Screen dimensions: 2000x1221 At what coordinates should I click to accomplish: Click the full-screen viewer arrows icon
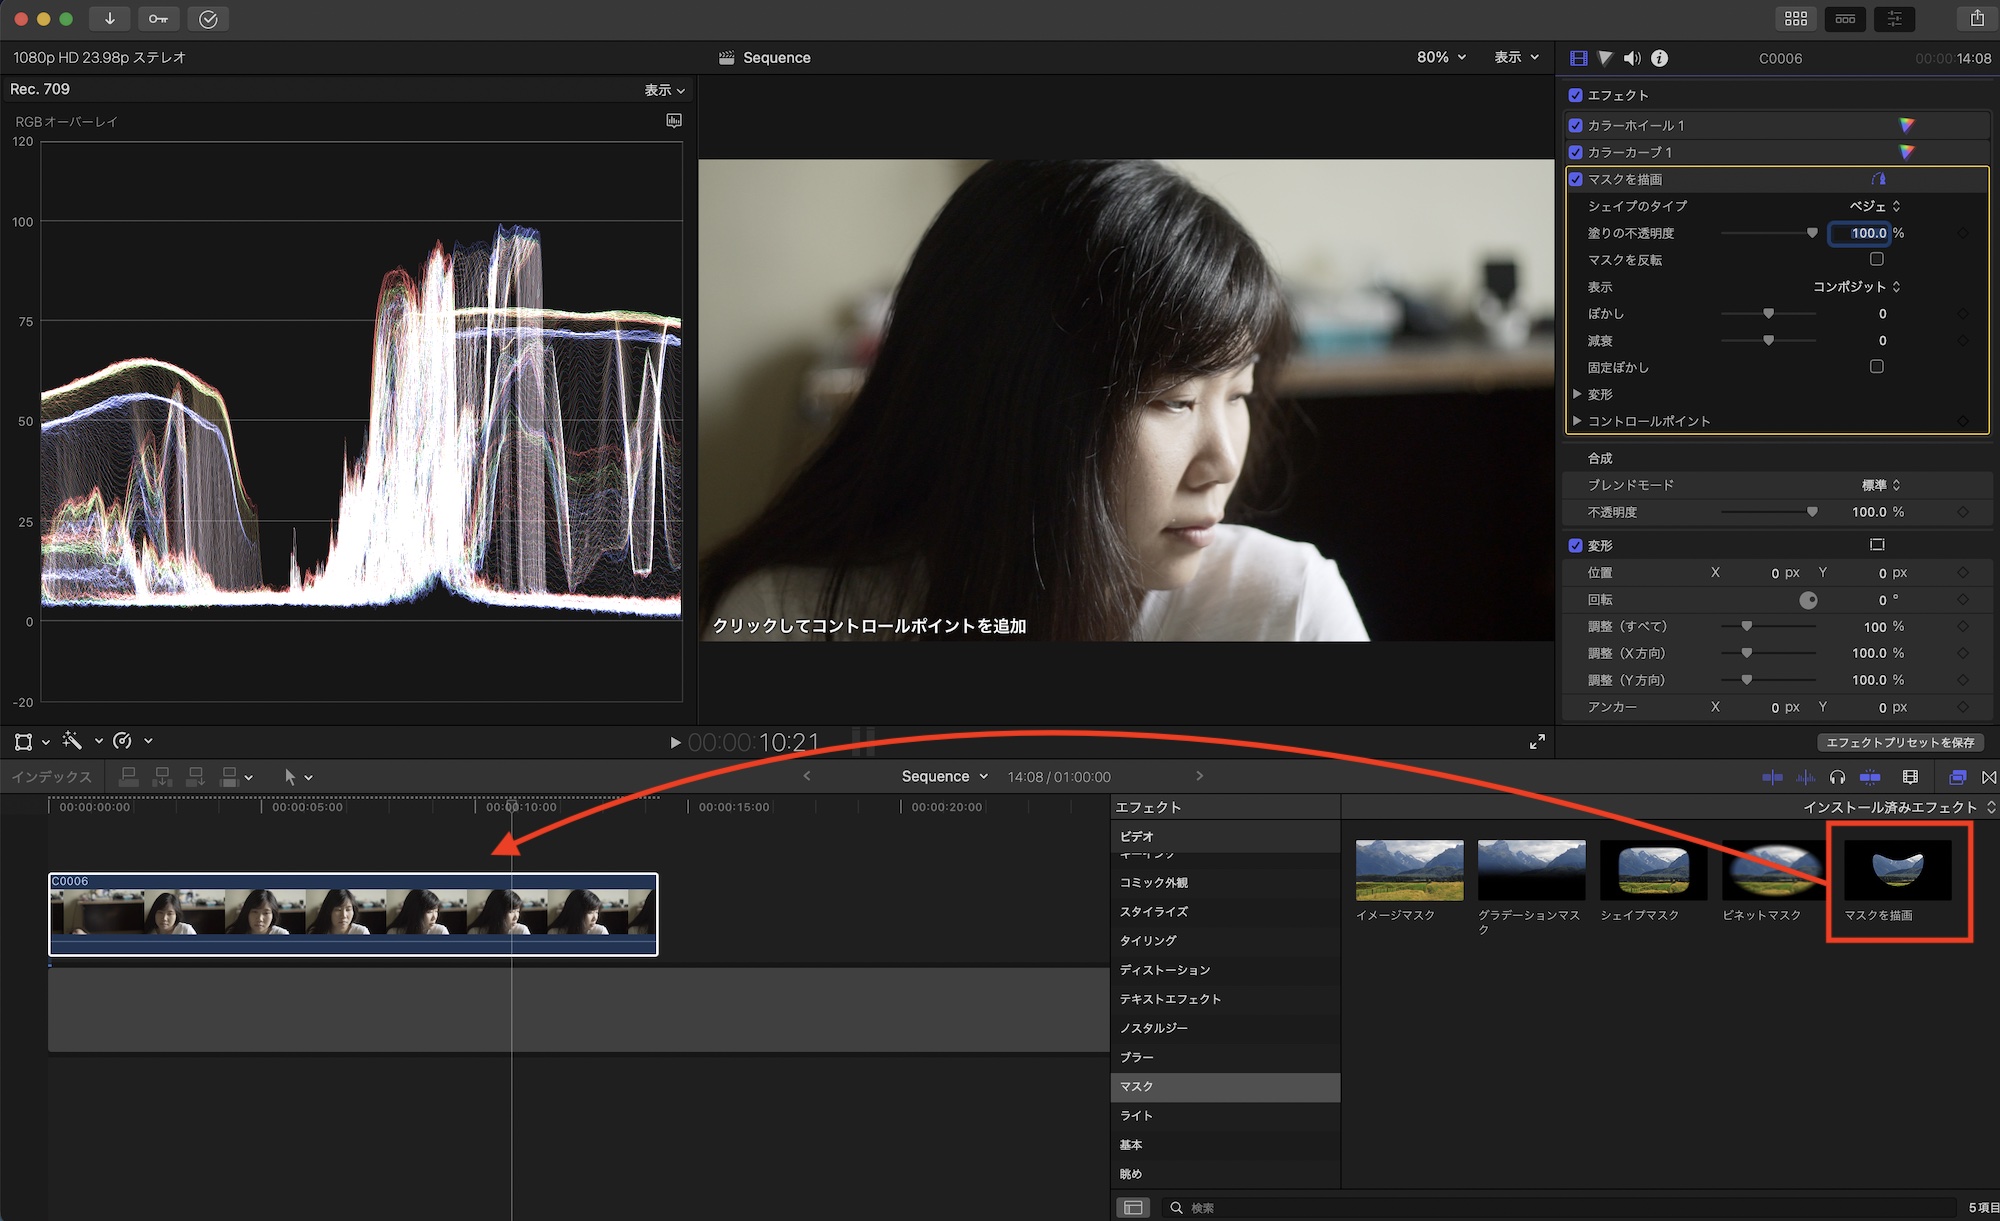[x=1537, y=741]
